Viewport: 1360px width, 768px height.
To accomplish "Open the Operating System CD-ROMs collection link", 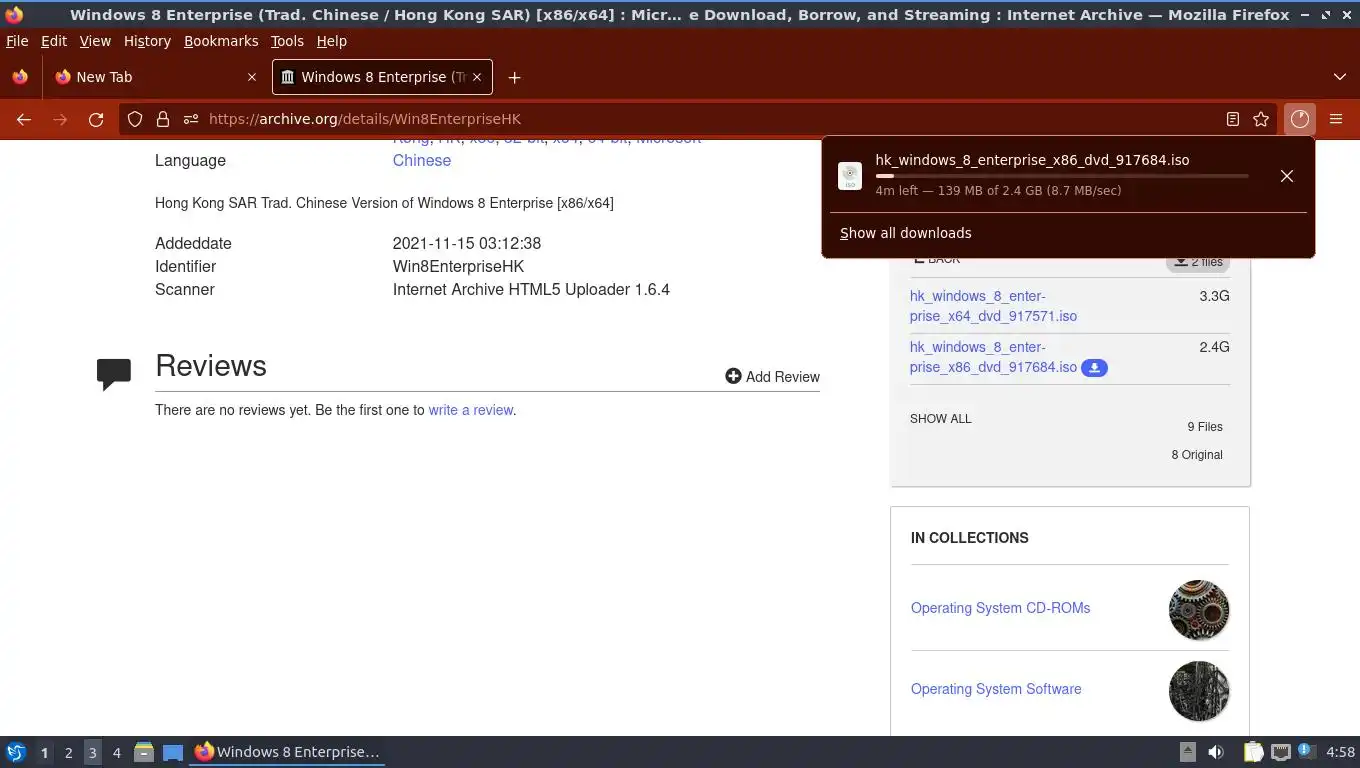I will (x=1000, y=608).
